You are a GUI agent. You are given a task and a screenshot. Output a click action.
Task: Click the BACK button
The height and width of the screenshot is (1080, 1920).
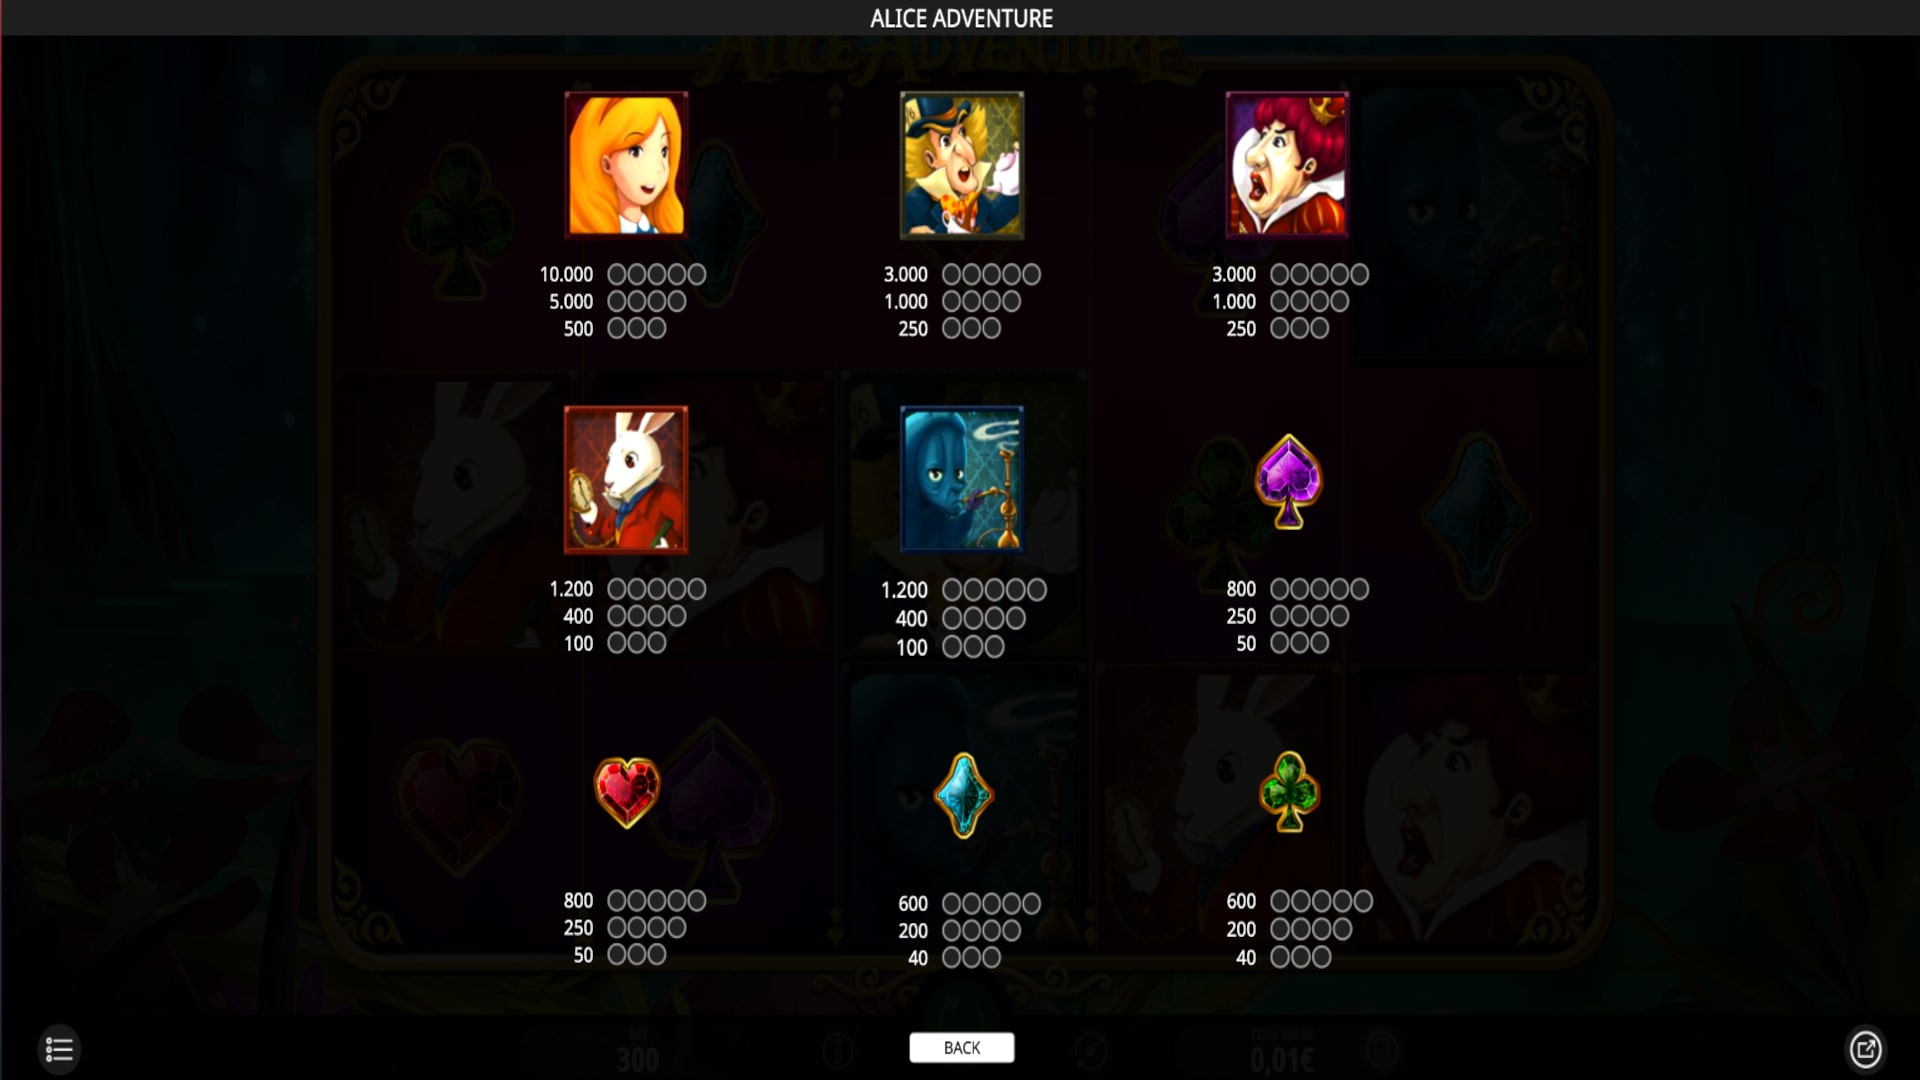962,1047
